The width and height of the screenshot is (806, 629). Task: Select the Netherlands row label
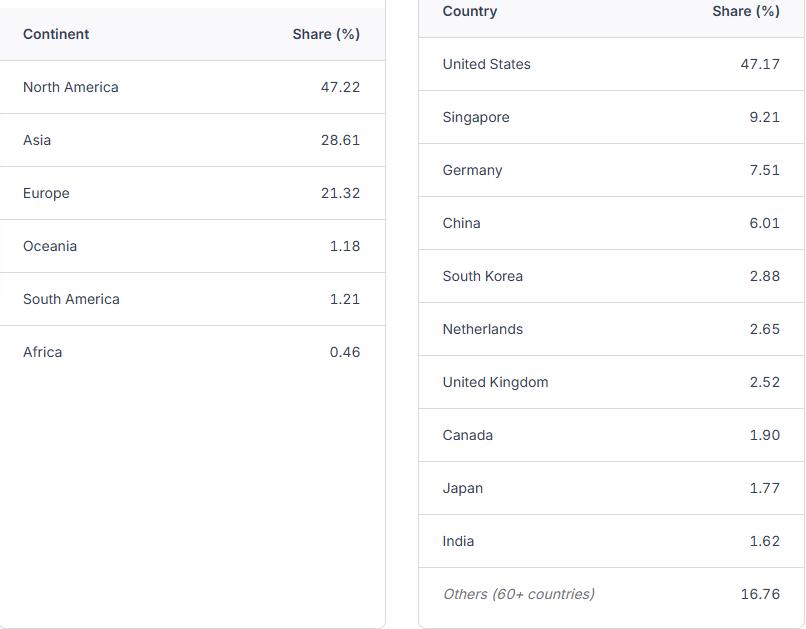[x=482, y=329]
